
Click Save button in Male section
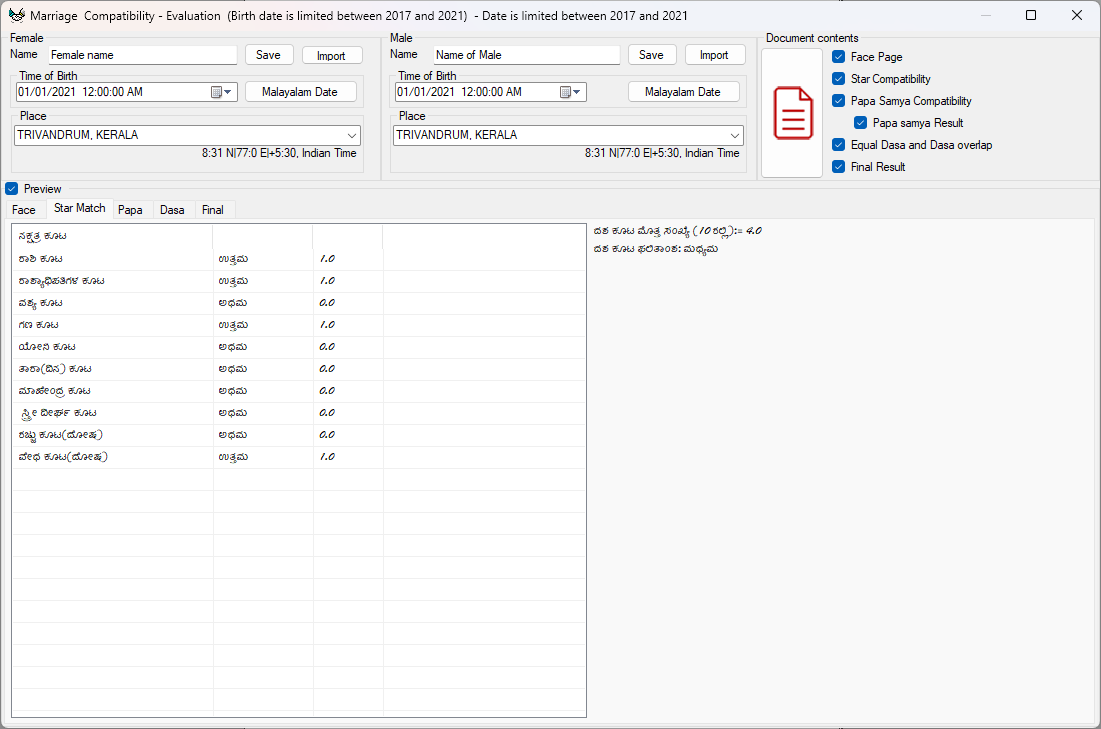tap(651, 55)
